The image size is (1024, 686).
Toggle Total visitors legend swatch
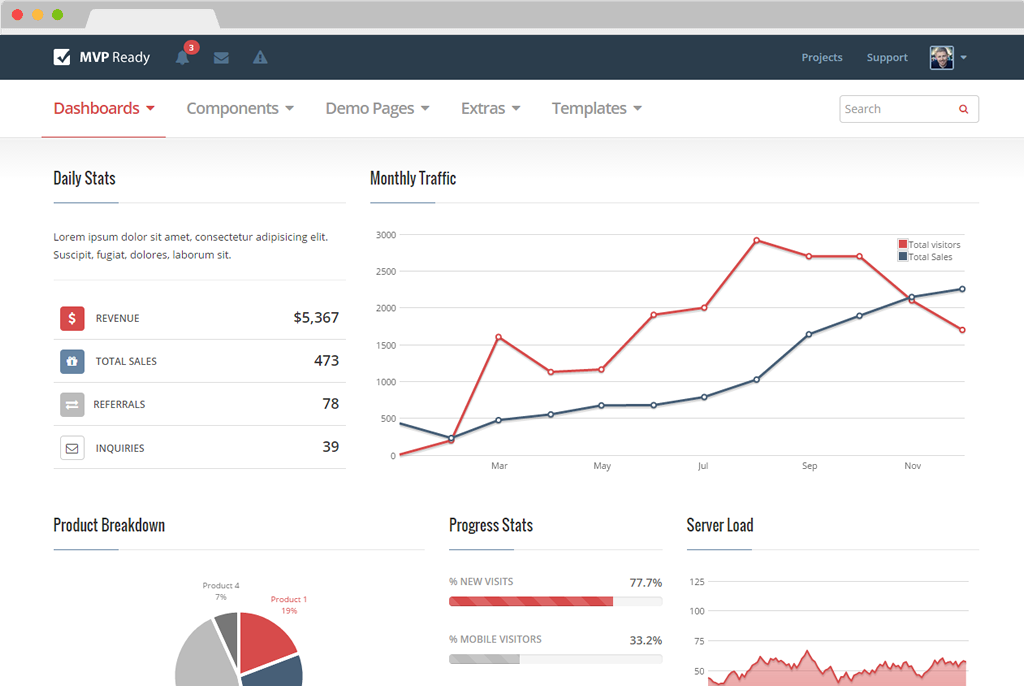click(903, 244)
